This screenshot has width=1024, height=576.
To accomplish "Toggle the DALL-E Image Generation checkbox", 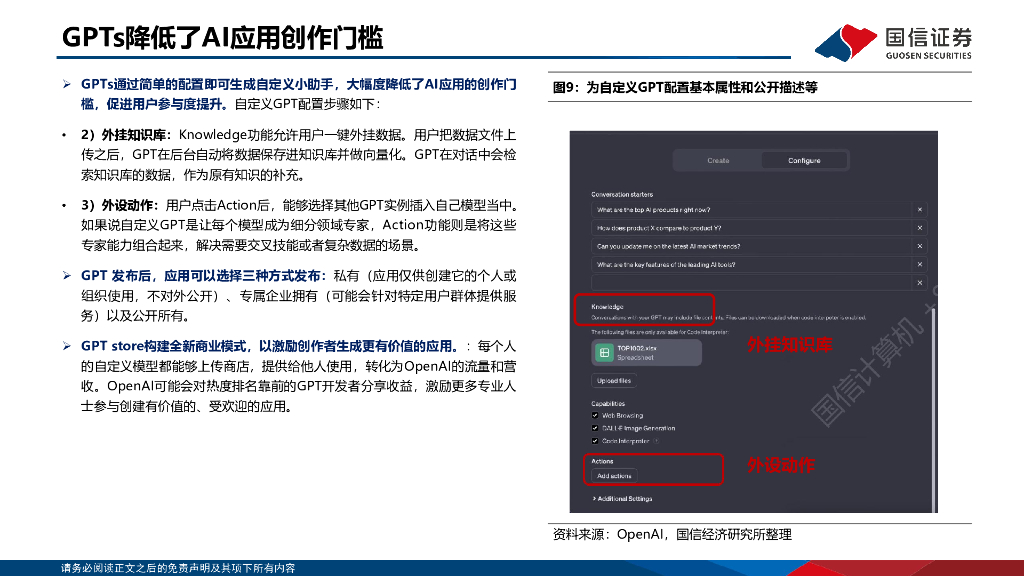I will (594, 426).
